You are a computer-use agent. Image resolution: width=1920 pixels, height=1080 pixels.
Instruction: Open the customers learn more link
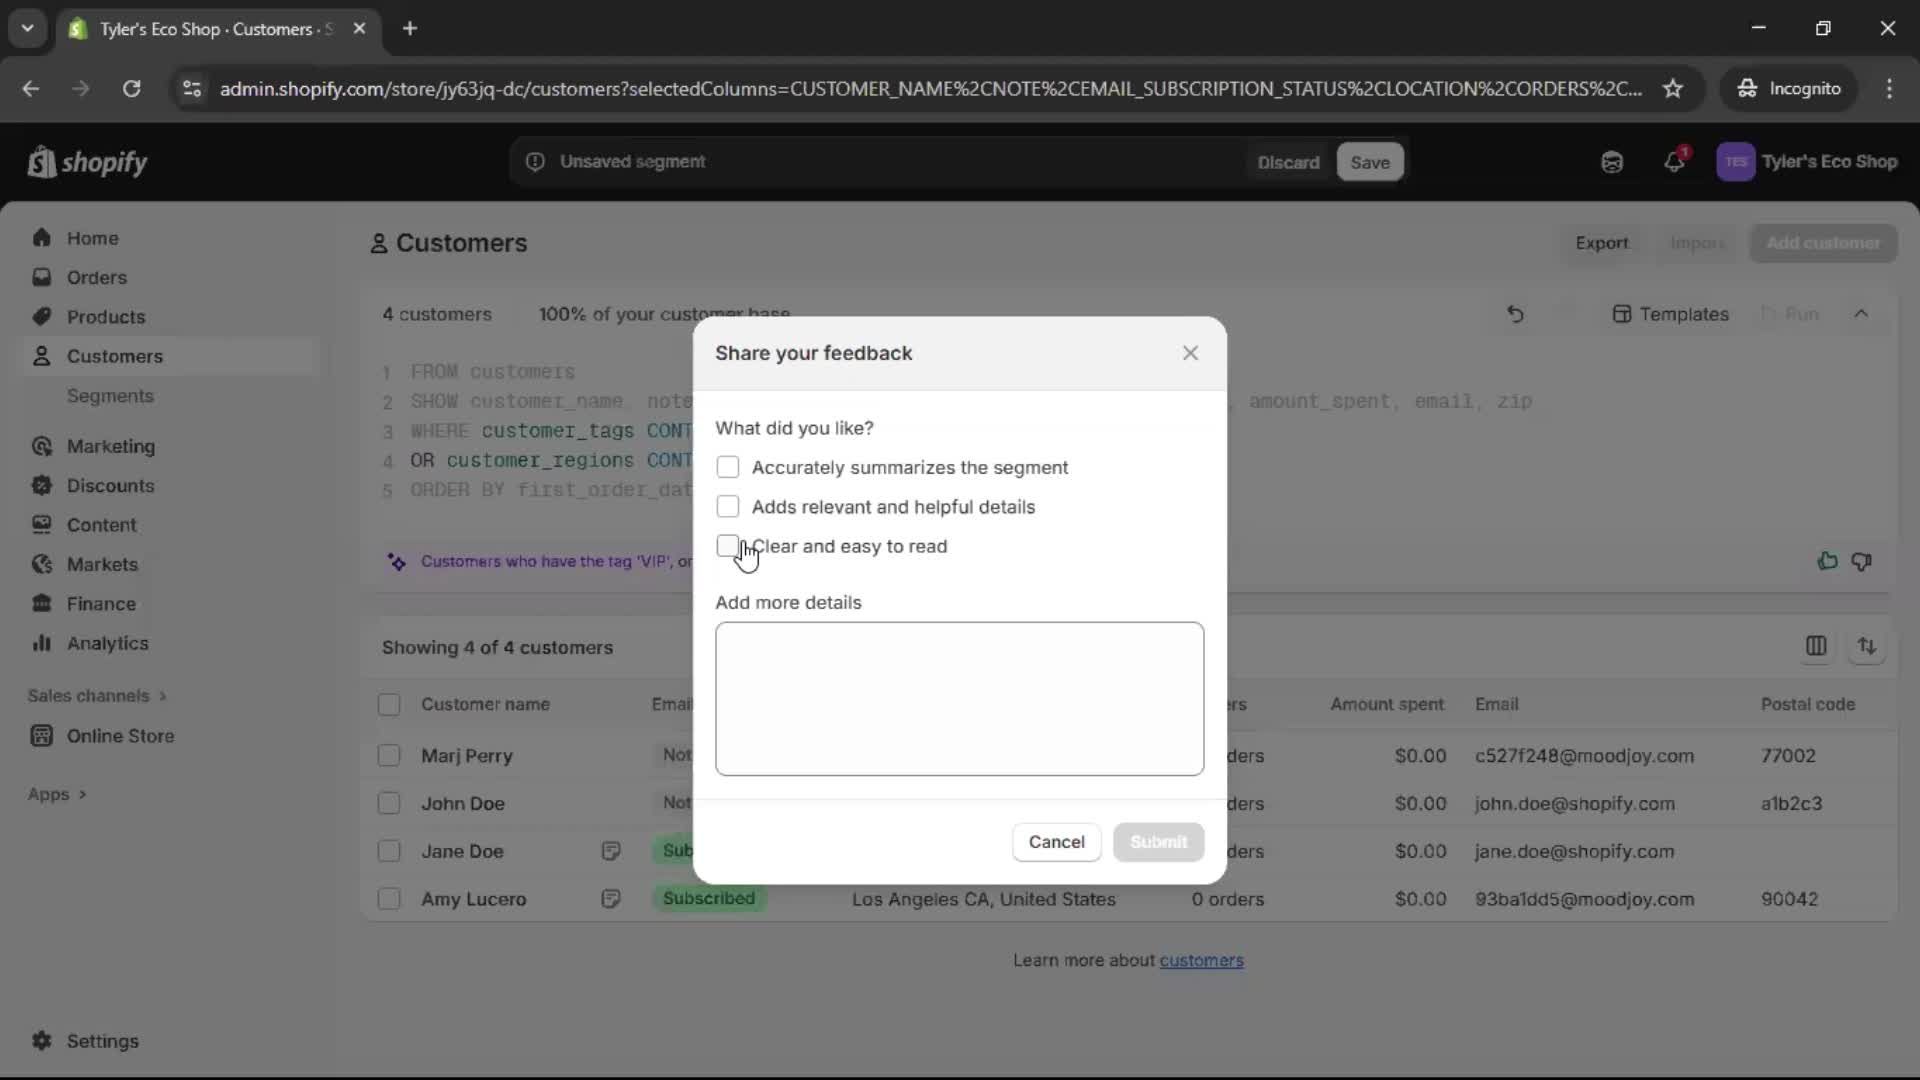click(x=1202, y=960)
